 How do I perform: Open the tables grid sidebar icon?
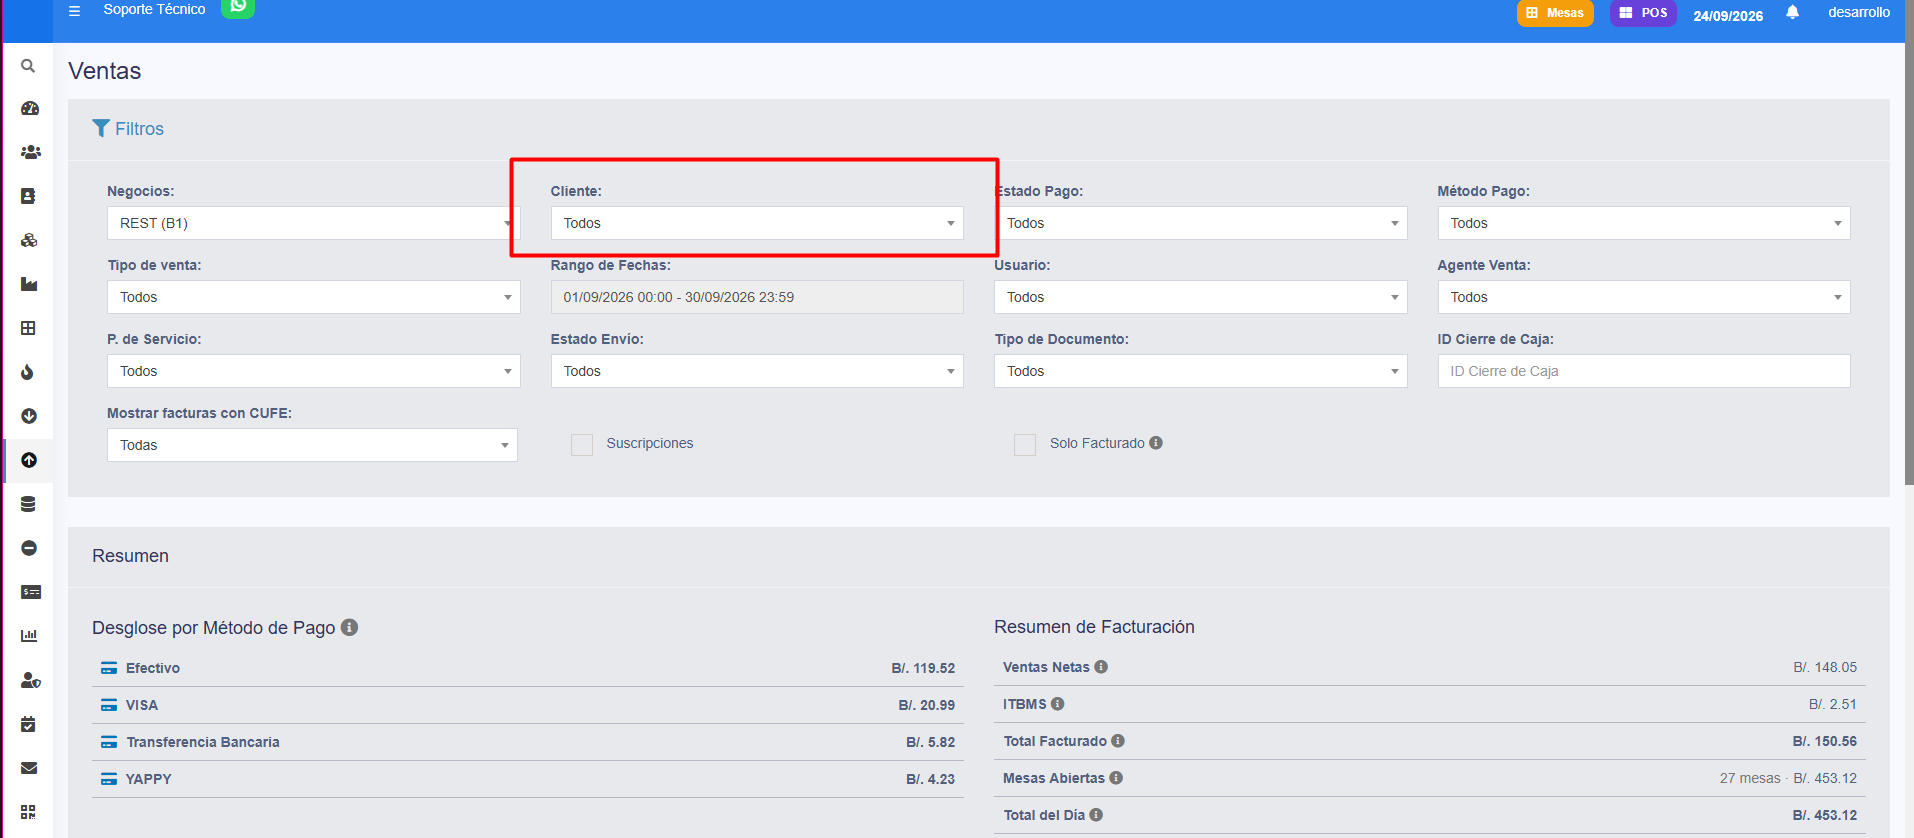coord(28,328)
